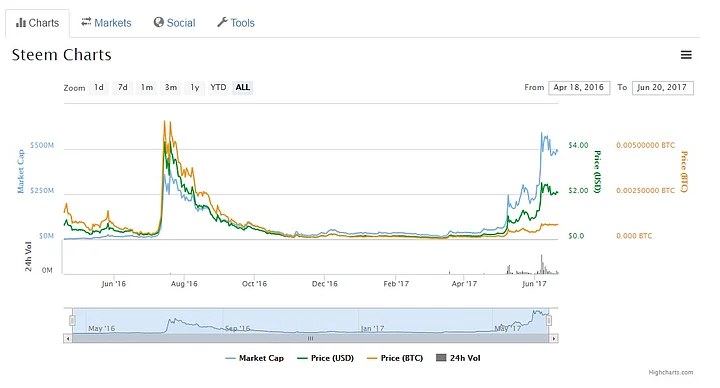Toggle the Price (USD) legend series
720x388 pixels.
click(x=326, y=358)
